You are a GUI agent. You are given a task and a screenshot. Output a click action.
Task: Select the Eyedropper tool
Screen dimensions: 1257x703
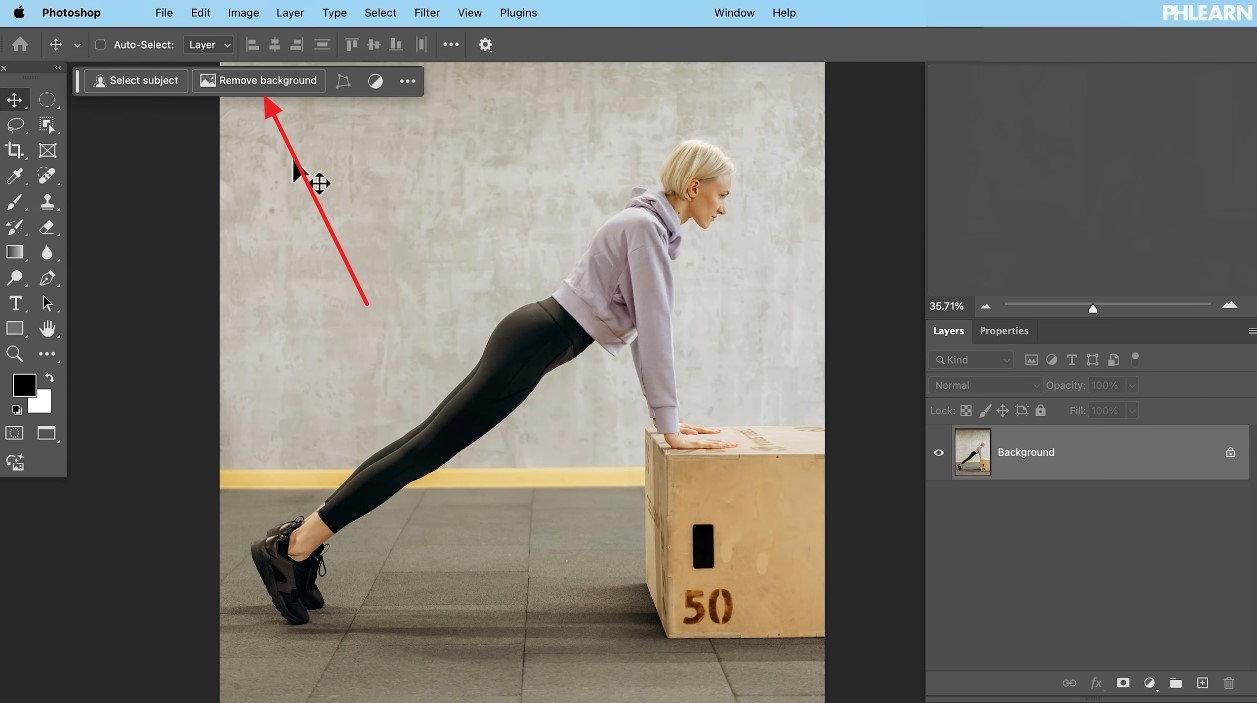point(15,176)
